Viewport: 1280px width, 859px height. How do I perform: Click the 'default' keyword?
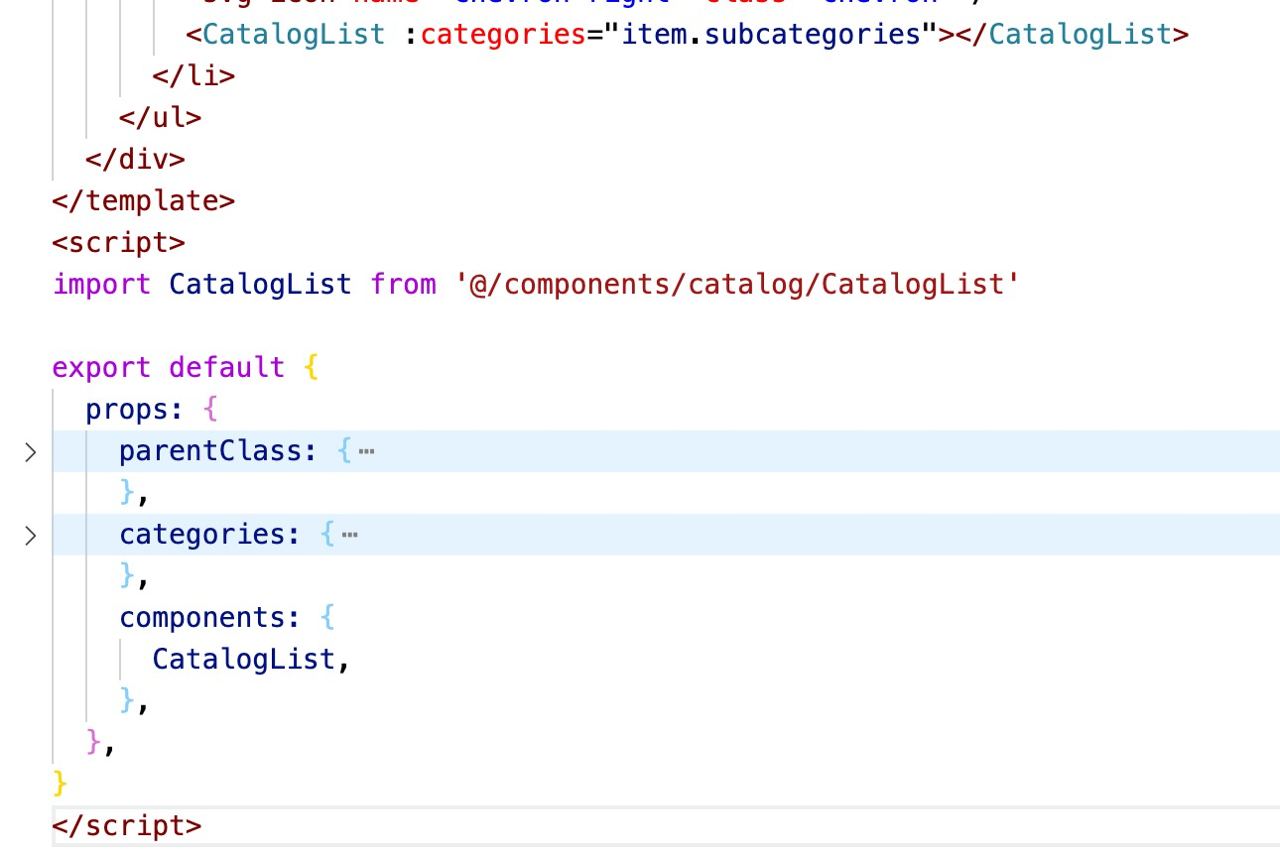226,367
